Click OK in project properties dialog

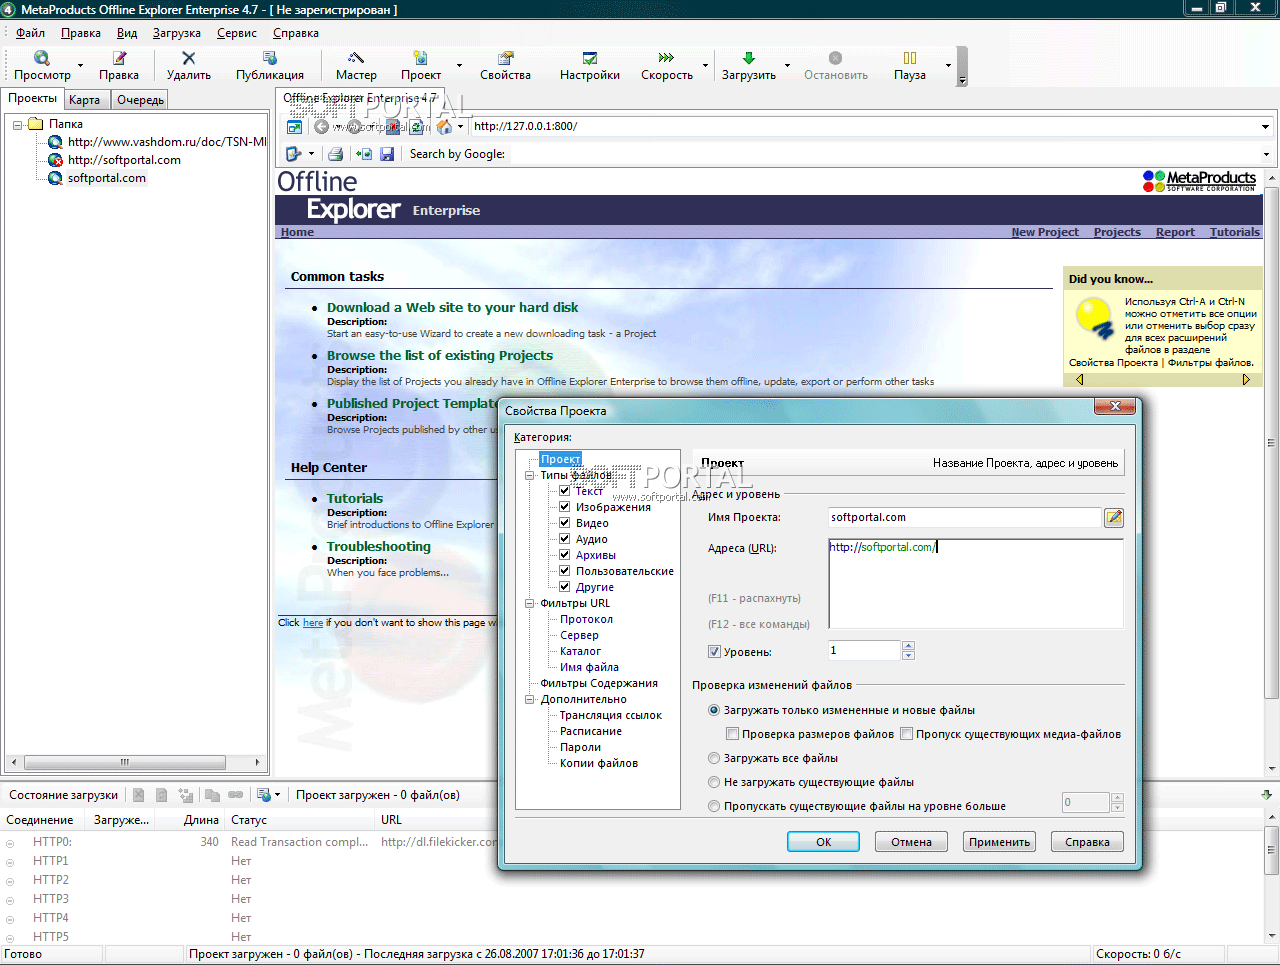click(x=823, y=842)
